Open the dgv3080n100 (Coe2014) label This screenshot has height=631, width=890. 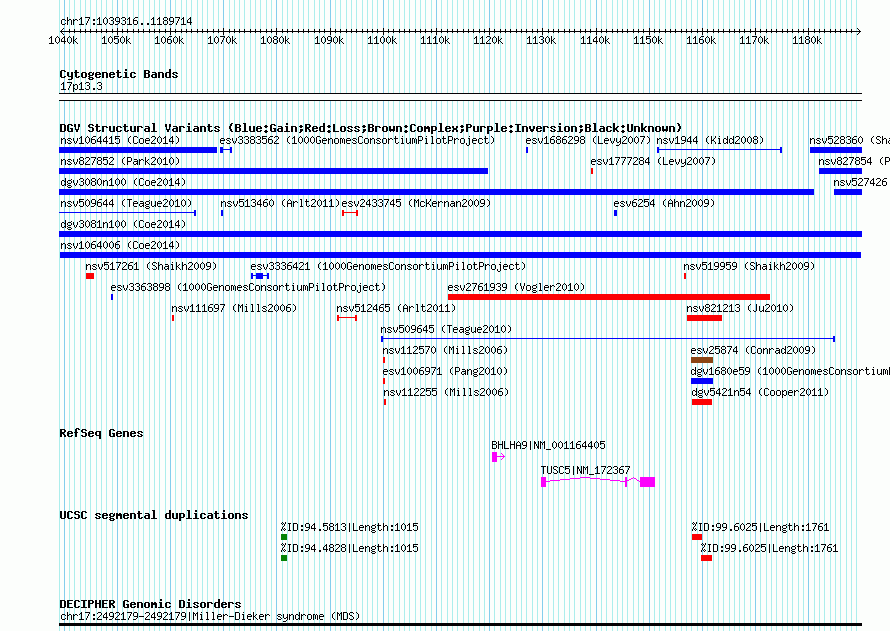click(123, 182)
